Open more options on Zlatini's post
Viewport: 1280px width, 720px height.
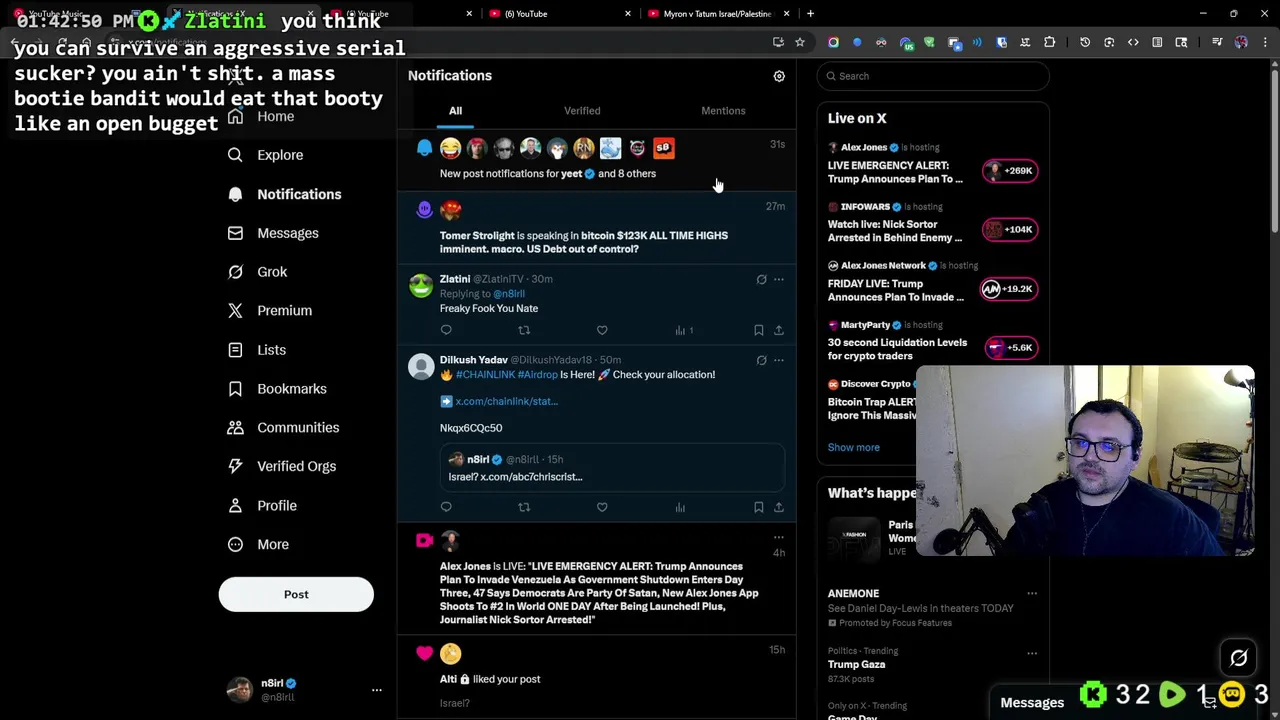click(x=779, y=279)
